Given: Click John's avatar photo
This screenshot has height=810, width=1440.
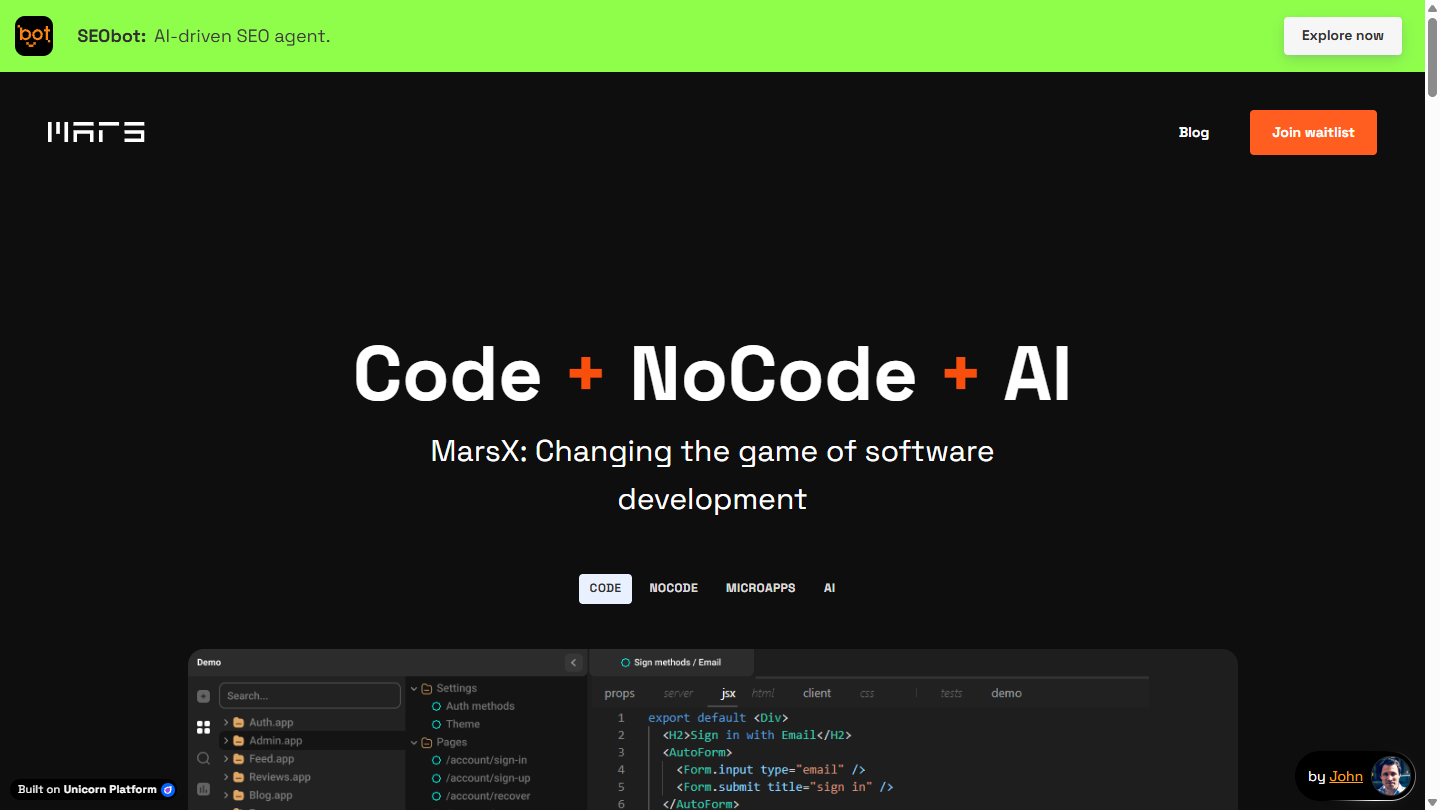Looking at the screenshot, I should [x=1391, y=776].
